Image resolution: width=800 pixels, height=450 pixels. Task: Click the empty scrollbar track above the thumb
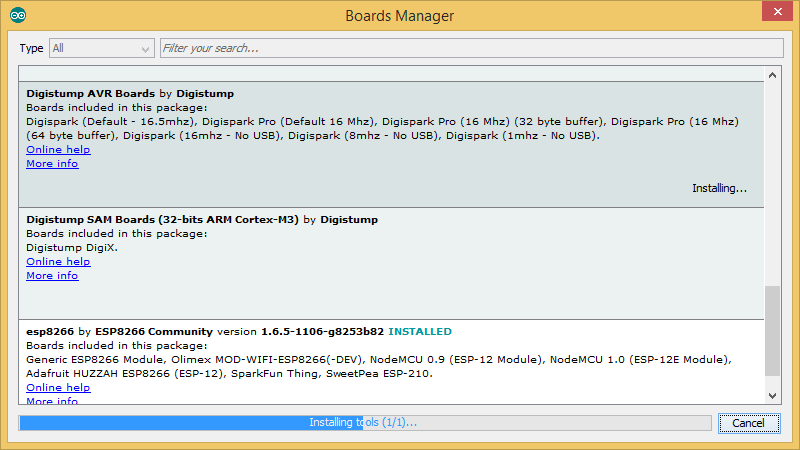point(773,180)
